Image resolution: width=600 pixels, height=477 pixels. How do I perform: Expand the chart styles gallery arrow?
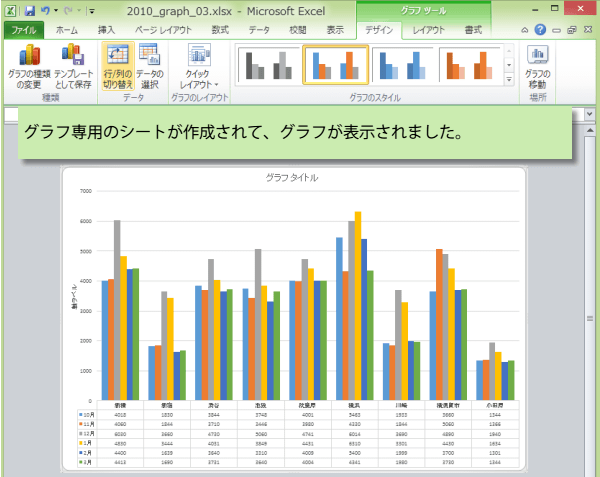[x=509, y=77]
